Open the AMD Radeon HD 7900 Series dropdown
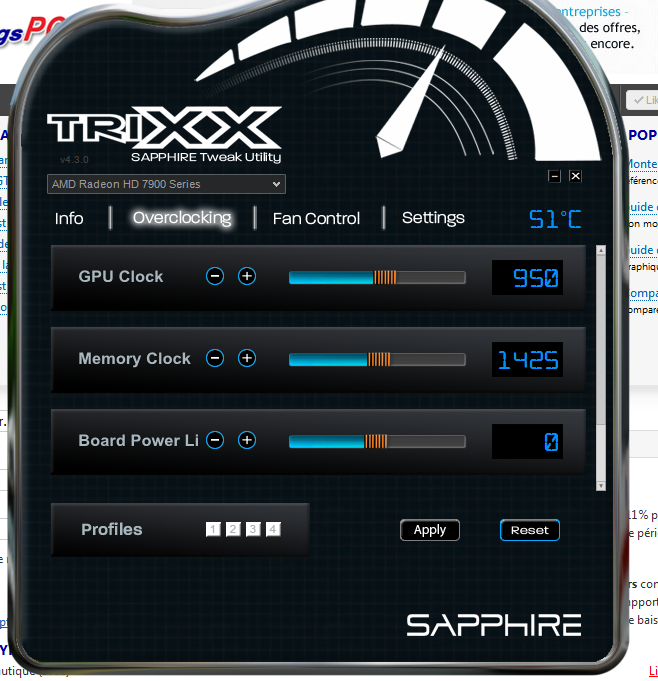The image size is (658, 681). click(166, 184)
